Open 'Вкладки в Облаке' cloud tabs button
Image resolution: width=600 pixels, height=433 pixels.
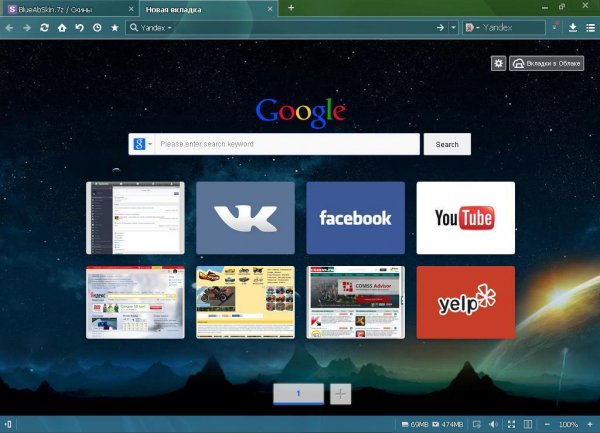pyautogui.click(x=546, y=63)
